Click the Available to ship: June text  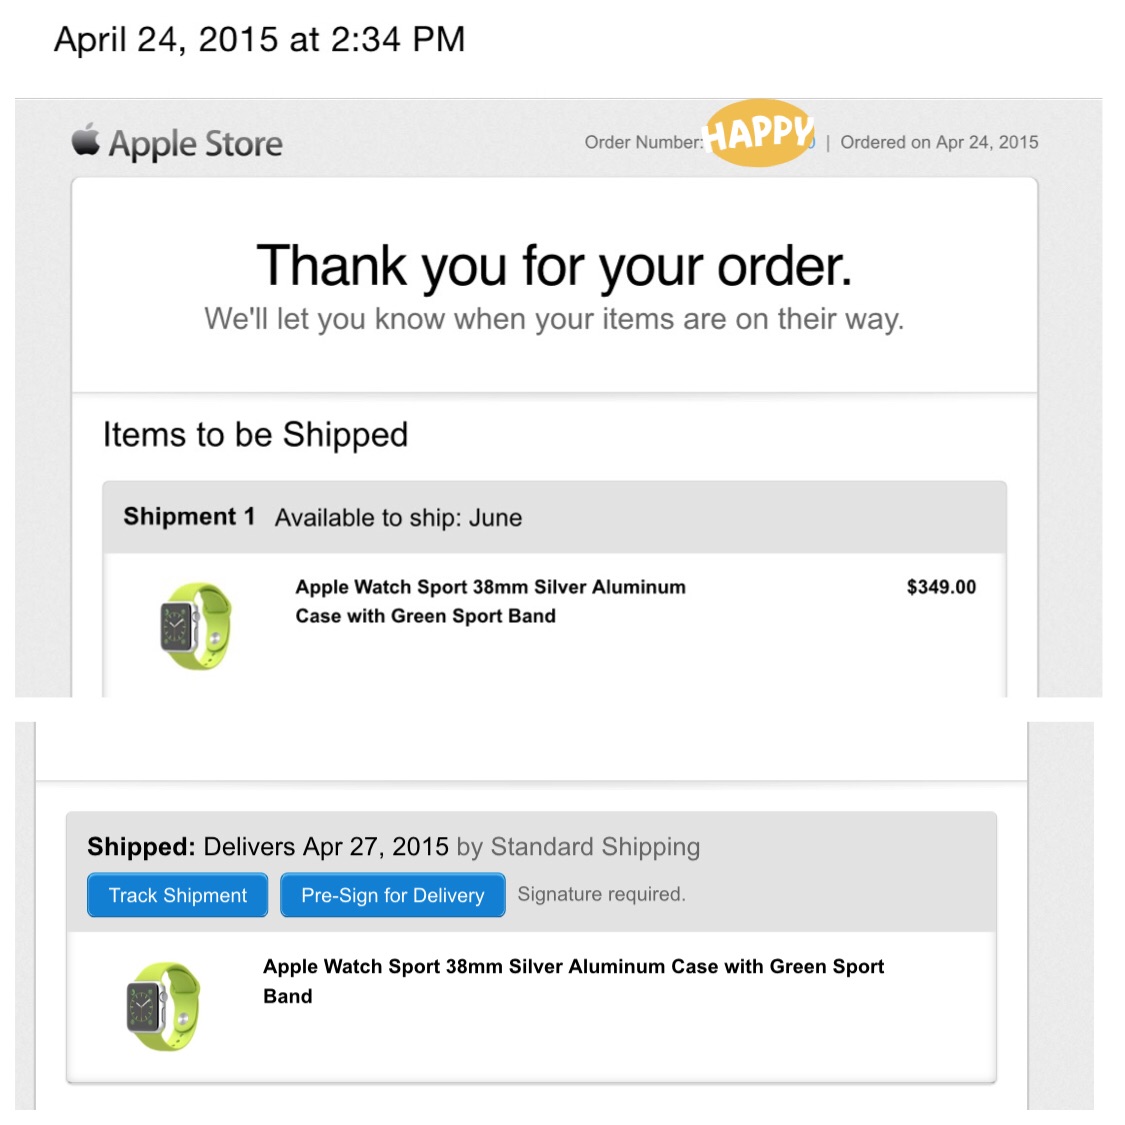click(x=398, y=518)
